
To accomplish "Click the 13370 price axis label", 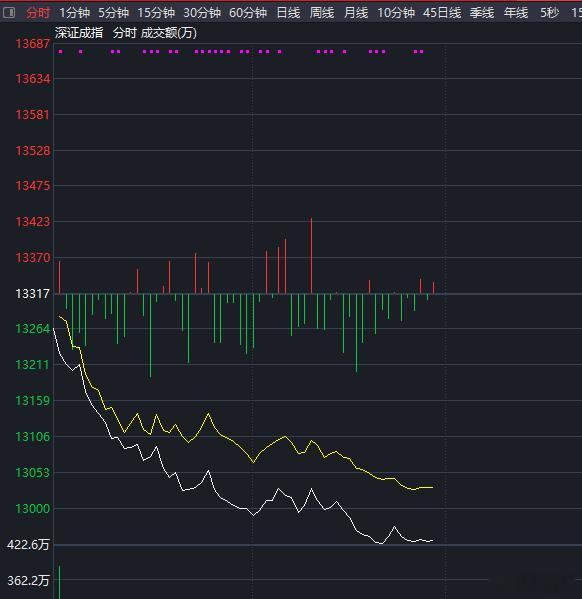I will 33,257.
